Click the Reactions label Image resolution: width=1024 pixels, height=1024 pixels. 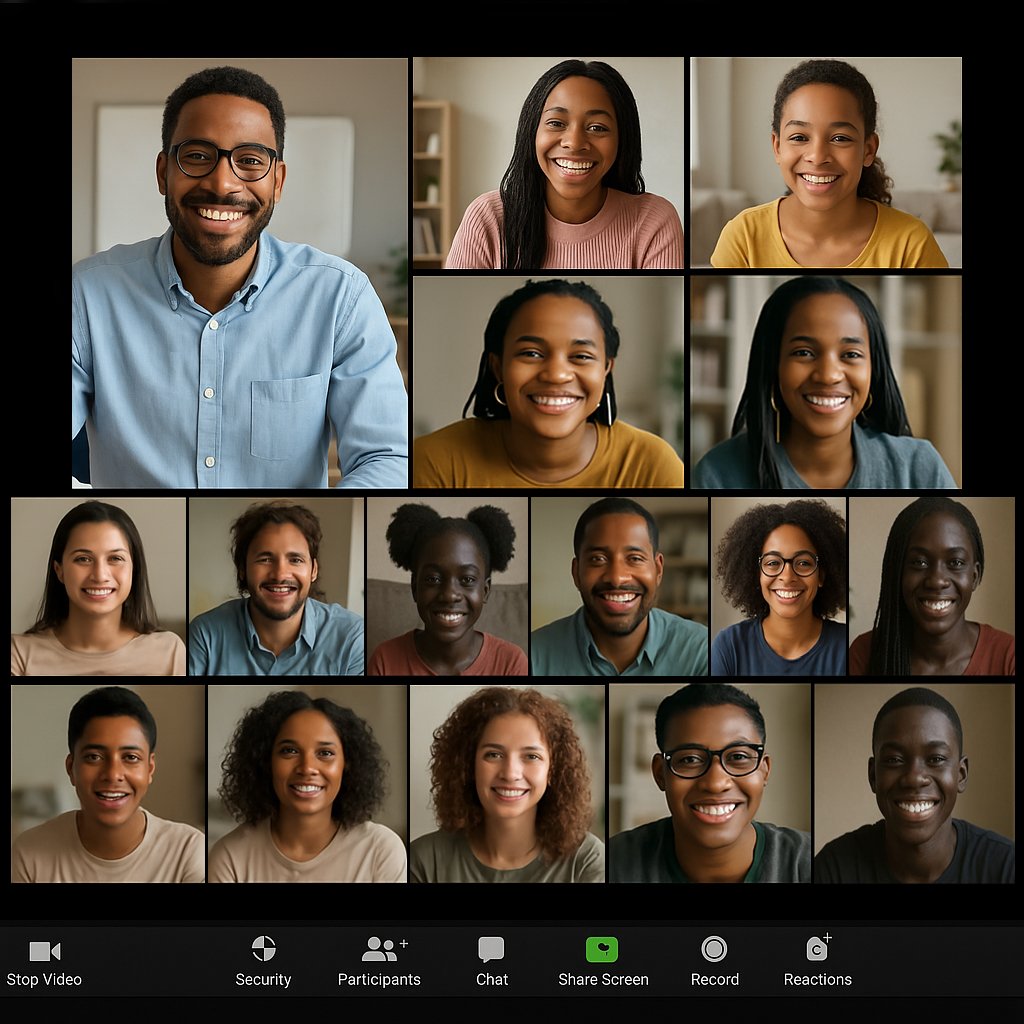click(x=818, y=979)
